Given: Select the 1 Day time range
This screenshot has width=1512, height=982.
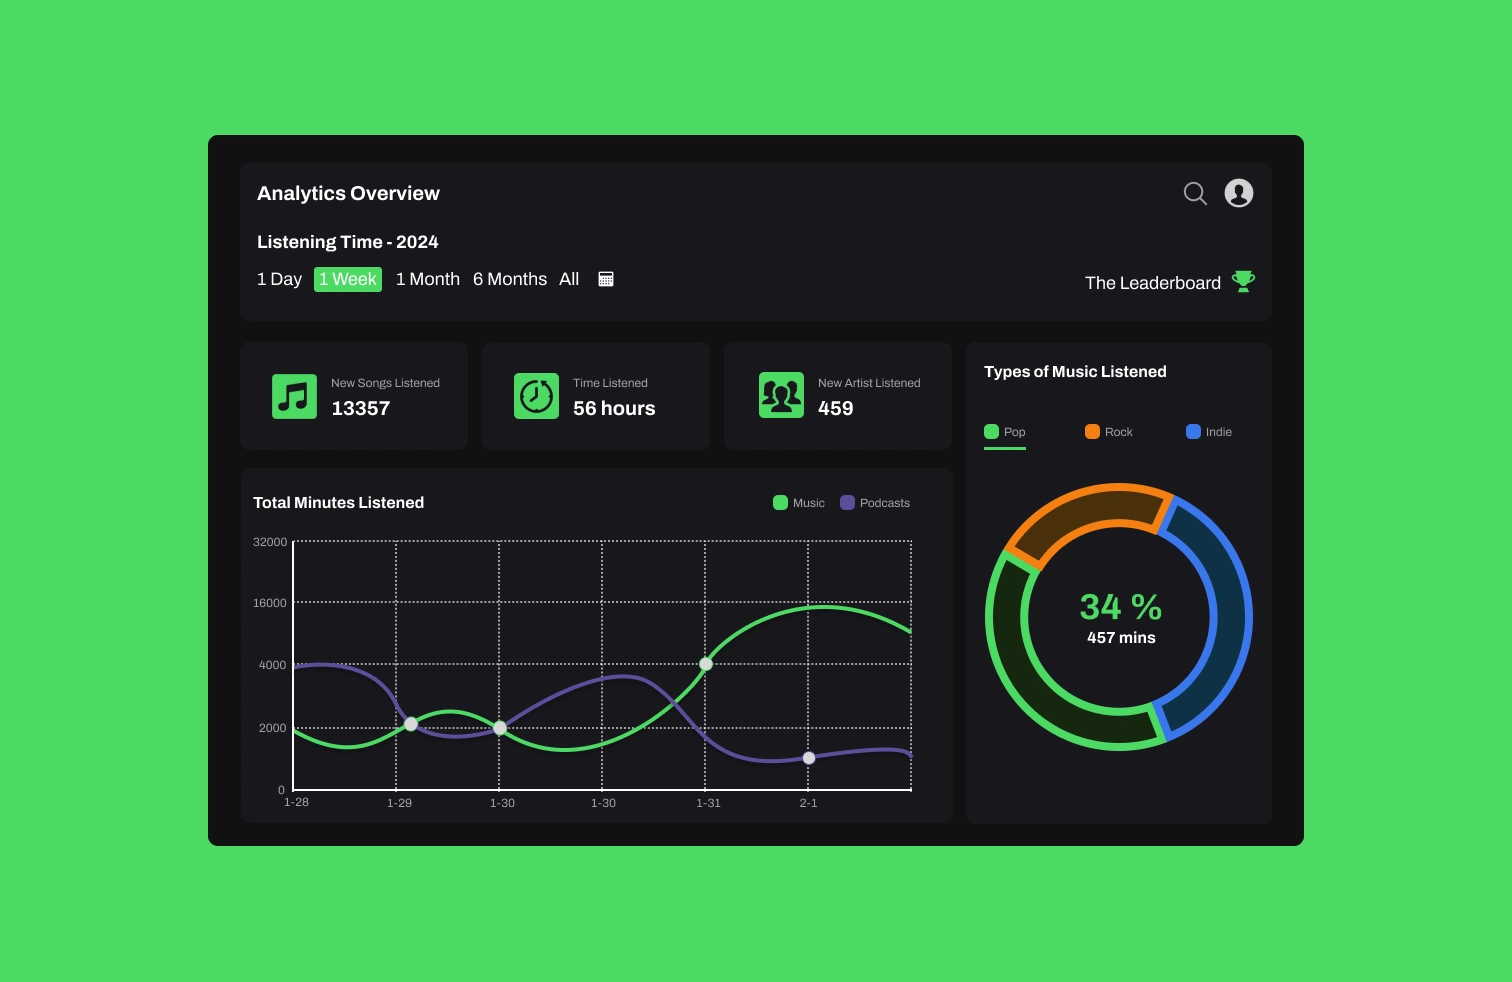Looking at the screenshot, I should (279, 279).
